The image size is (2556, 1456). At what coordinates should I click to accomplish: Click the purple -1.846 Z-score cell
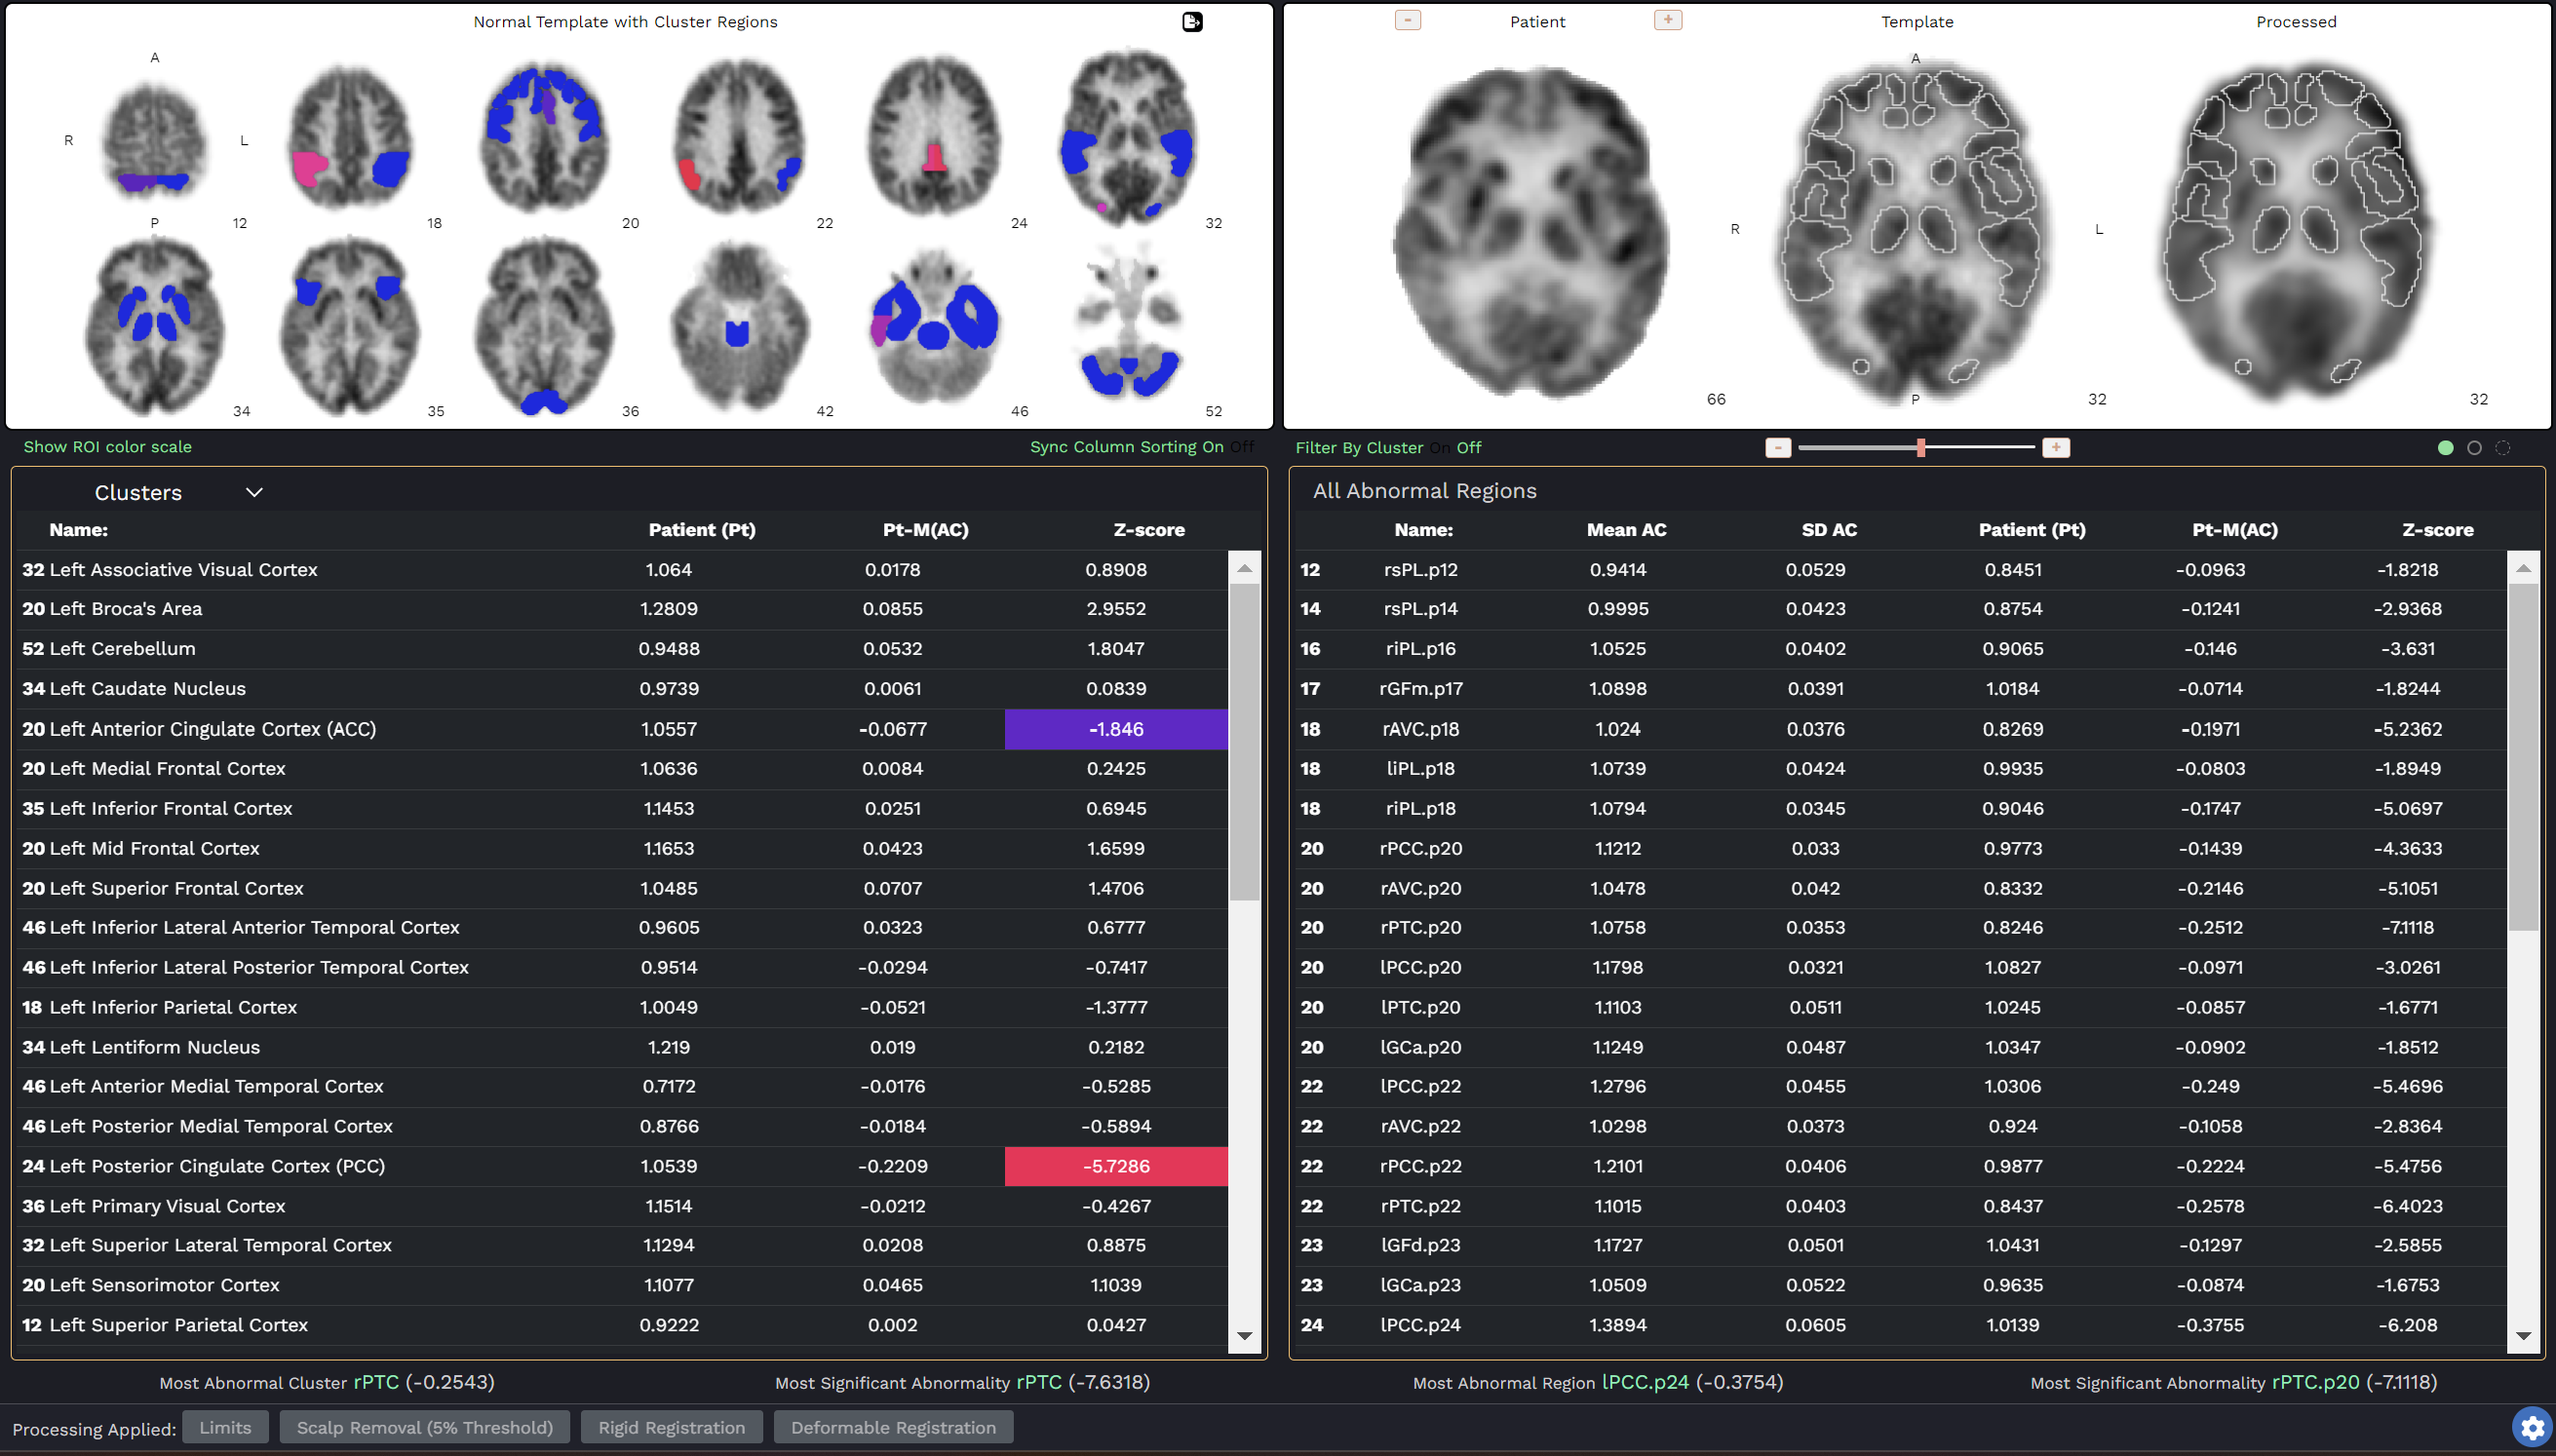click(1116, 729)
